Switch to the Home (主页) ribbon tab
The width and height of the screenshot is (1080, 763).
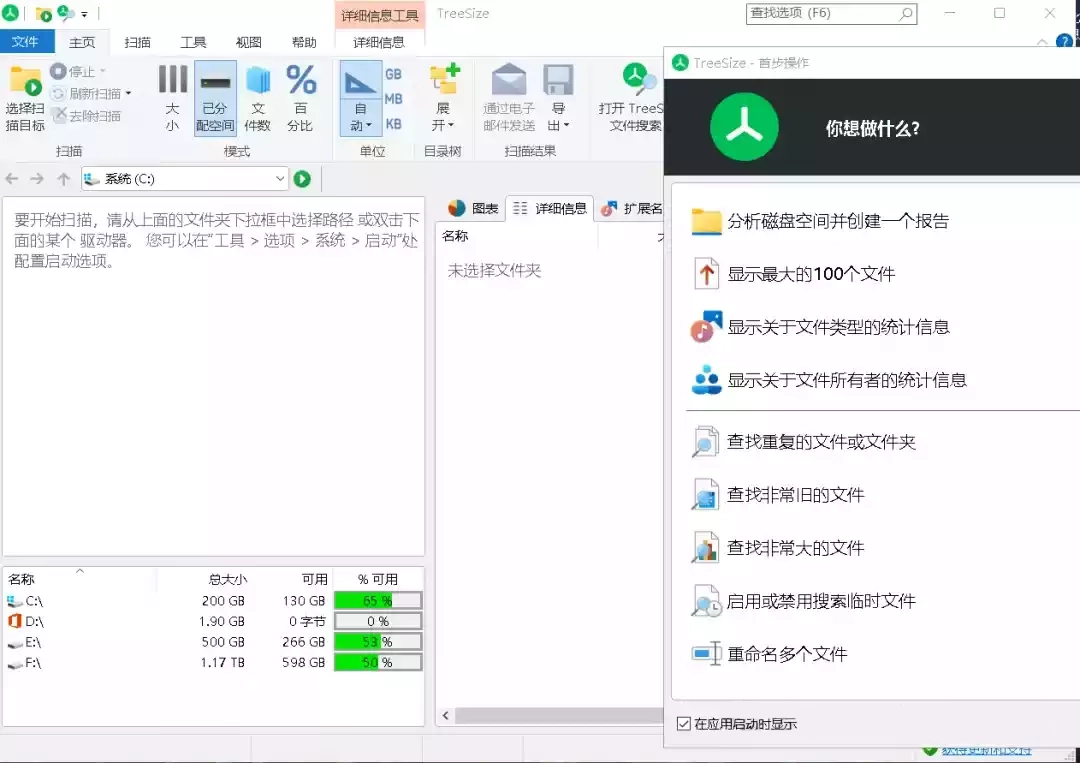(82, 42)
